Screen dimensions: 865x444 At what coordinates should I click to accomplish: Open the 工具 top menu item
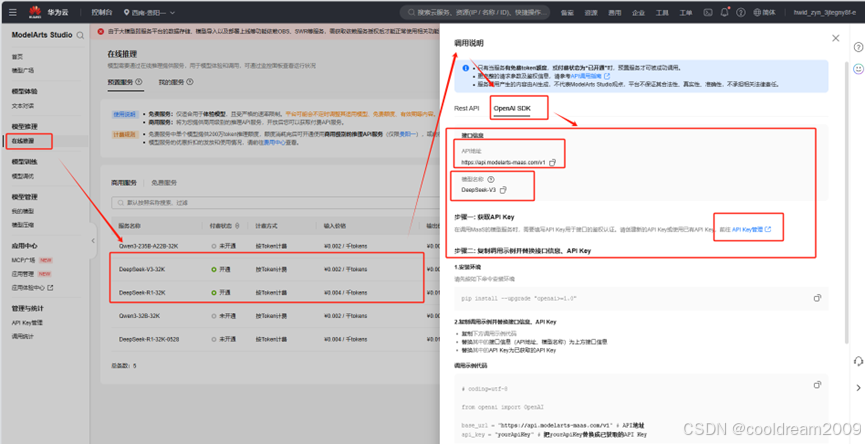(x=662, y=13)
